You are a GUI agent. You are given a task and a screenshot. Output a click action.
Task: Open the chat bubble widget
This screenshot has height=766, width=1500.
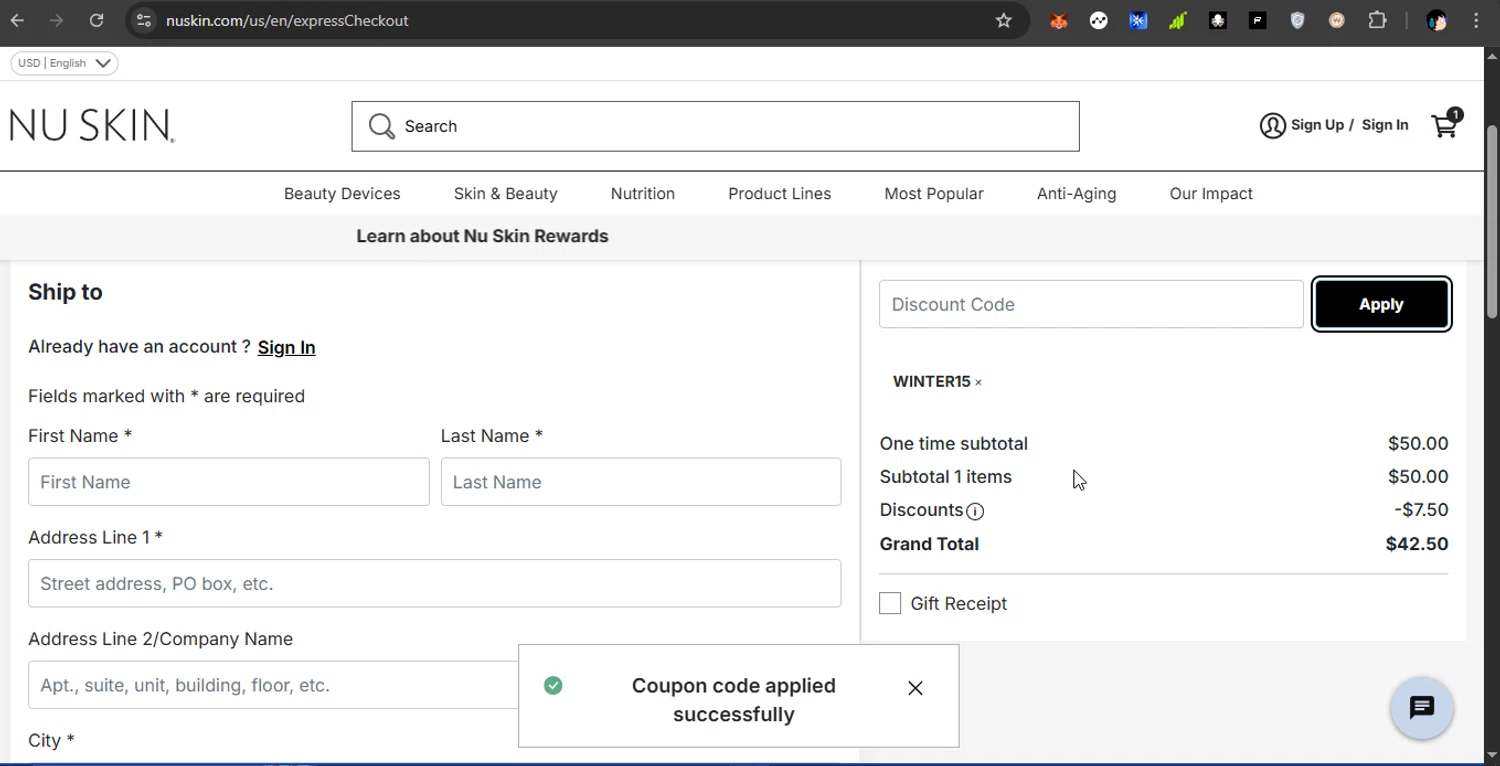[1422, 707]
